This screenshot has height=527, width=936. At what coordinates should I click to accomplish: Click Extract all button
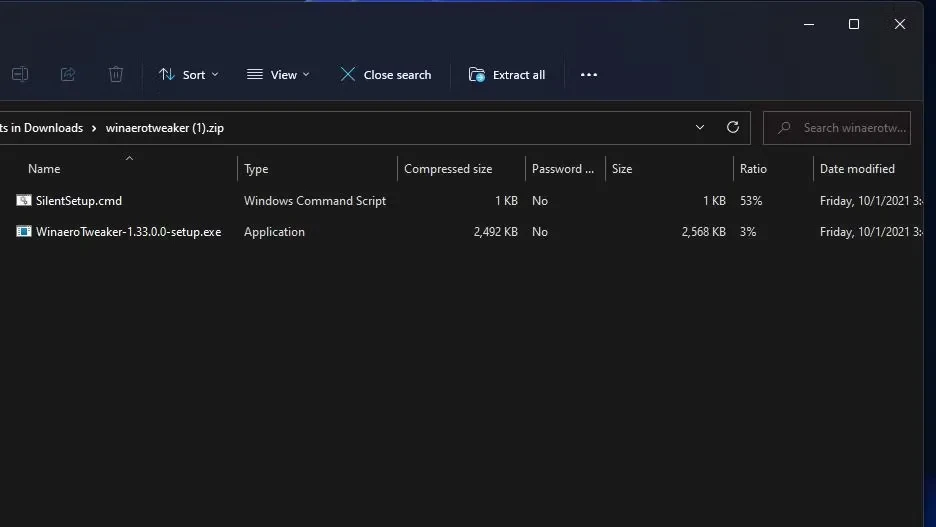[x=507, y=75]
